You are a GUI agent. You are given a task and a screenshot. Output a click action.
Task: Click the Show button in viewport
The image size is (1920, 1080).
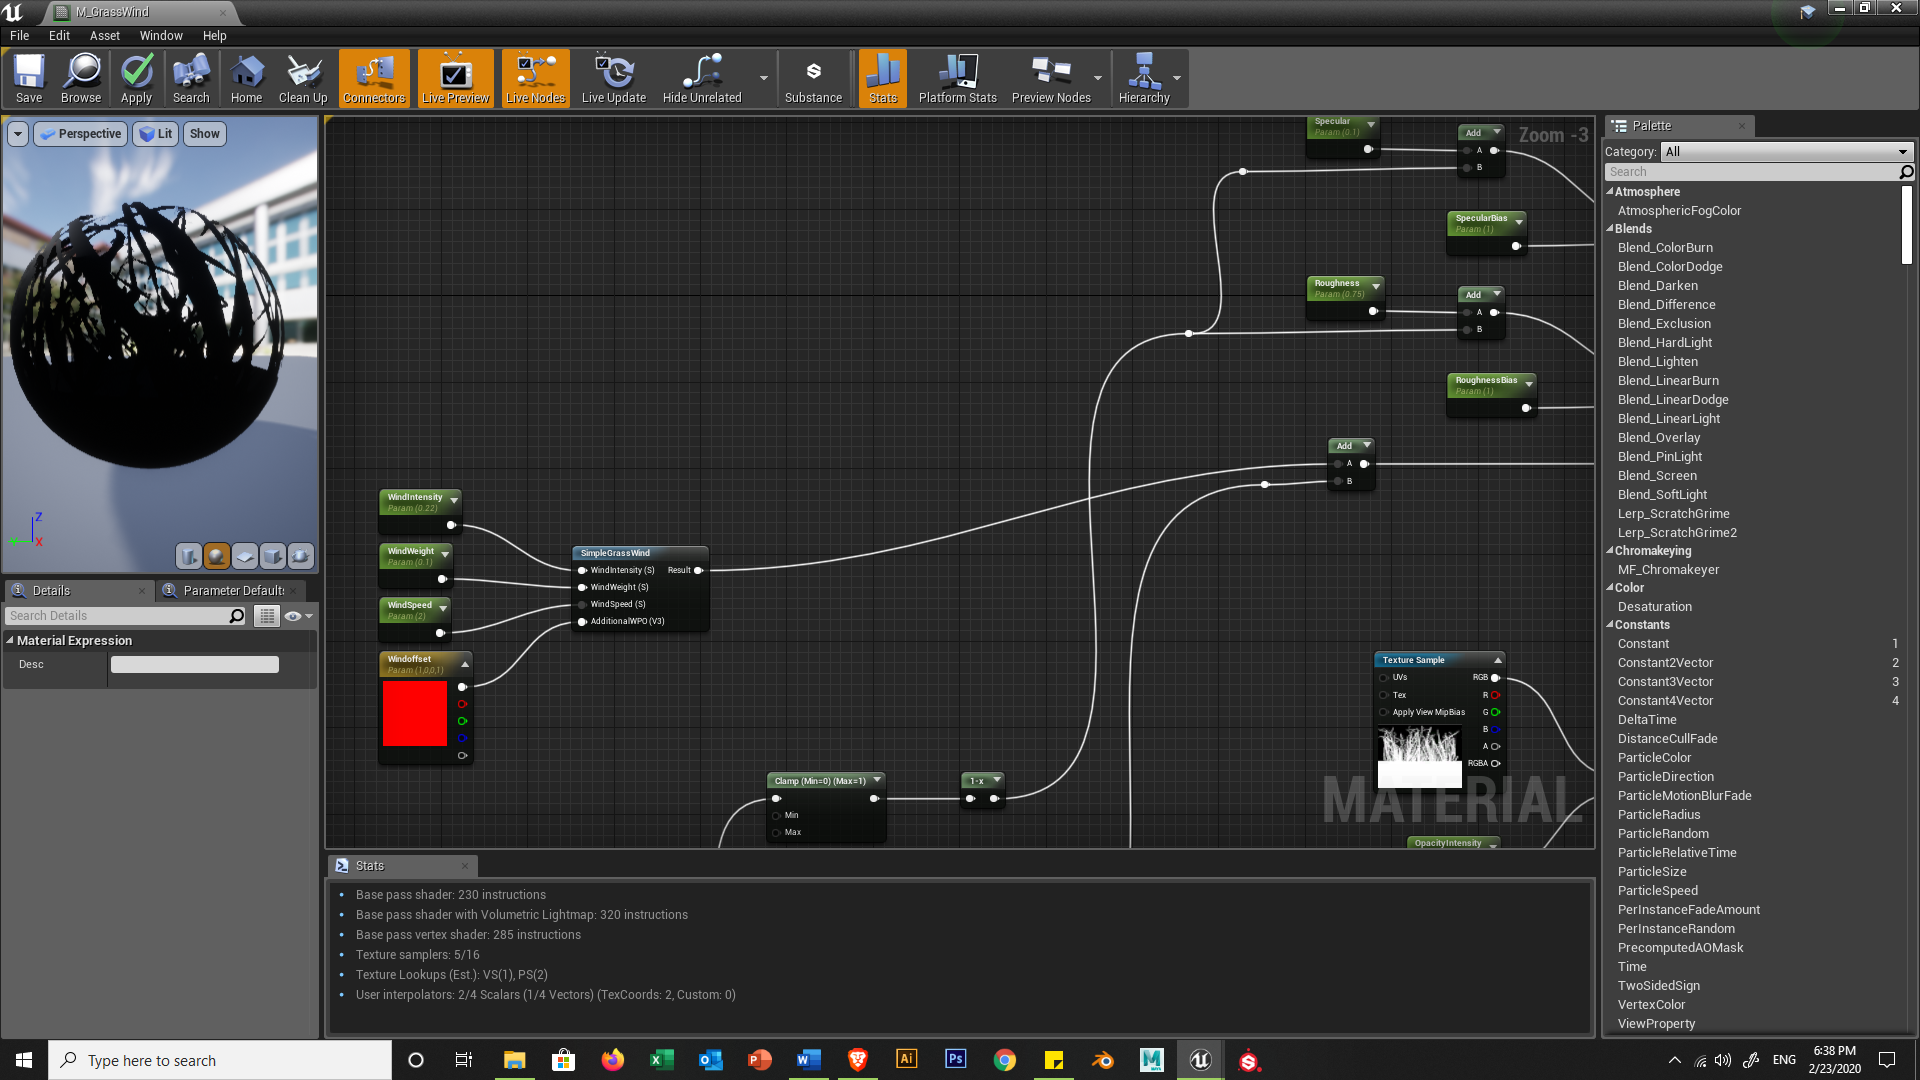coord(204,134)
